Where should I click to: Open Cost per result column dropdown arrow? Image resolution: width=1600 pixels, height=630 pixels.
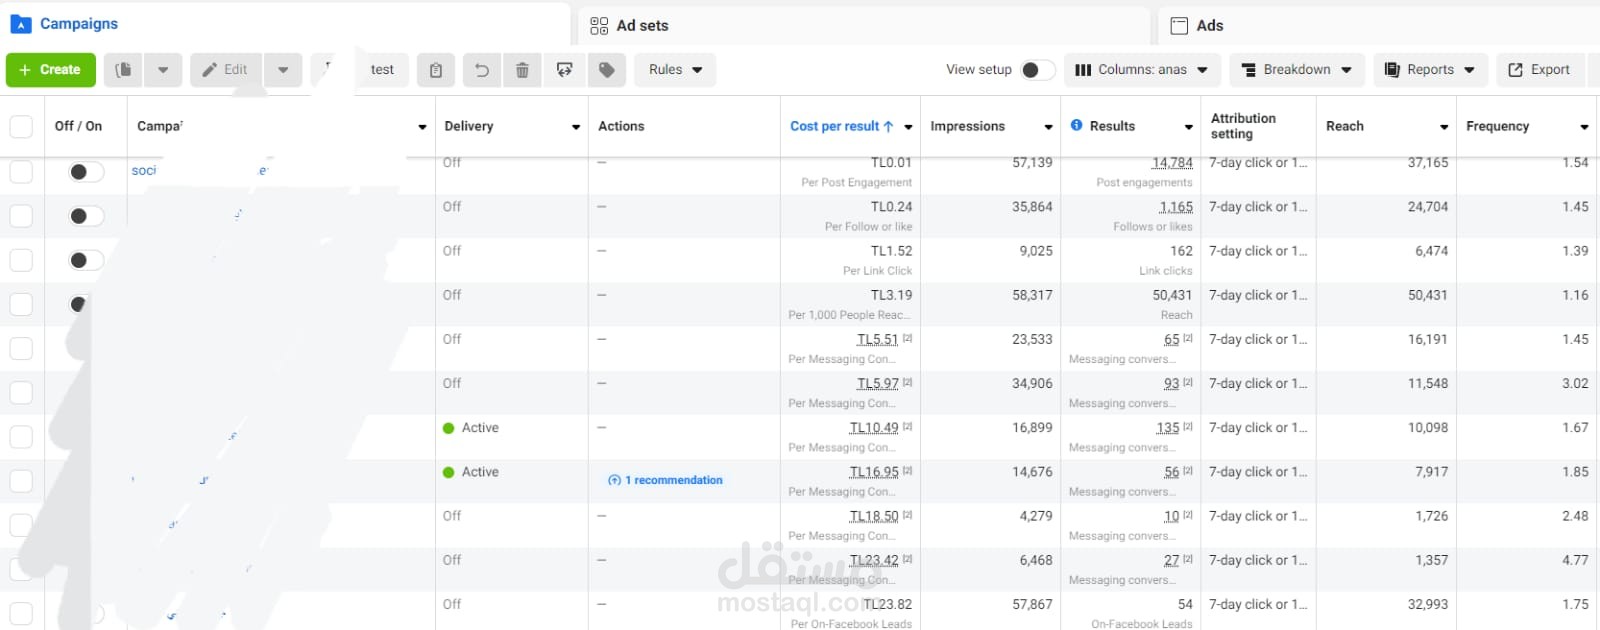click(x=908, y=127)
